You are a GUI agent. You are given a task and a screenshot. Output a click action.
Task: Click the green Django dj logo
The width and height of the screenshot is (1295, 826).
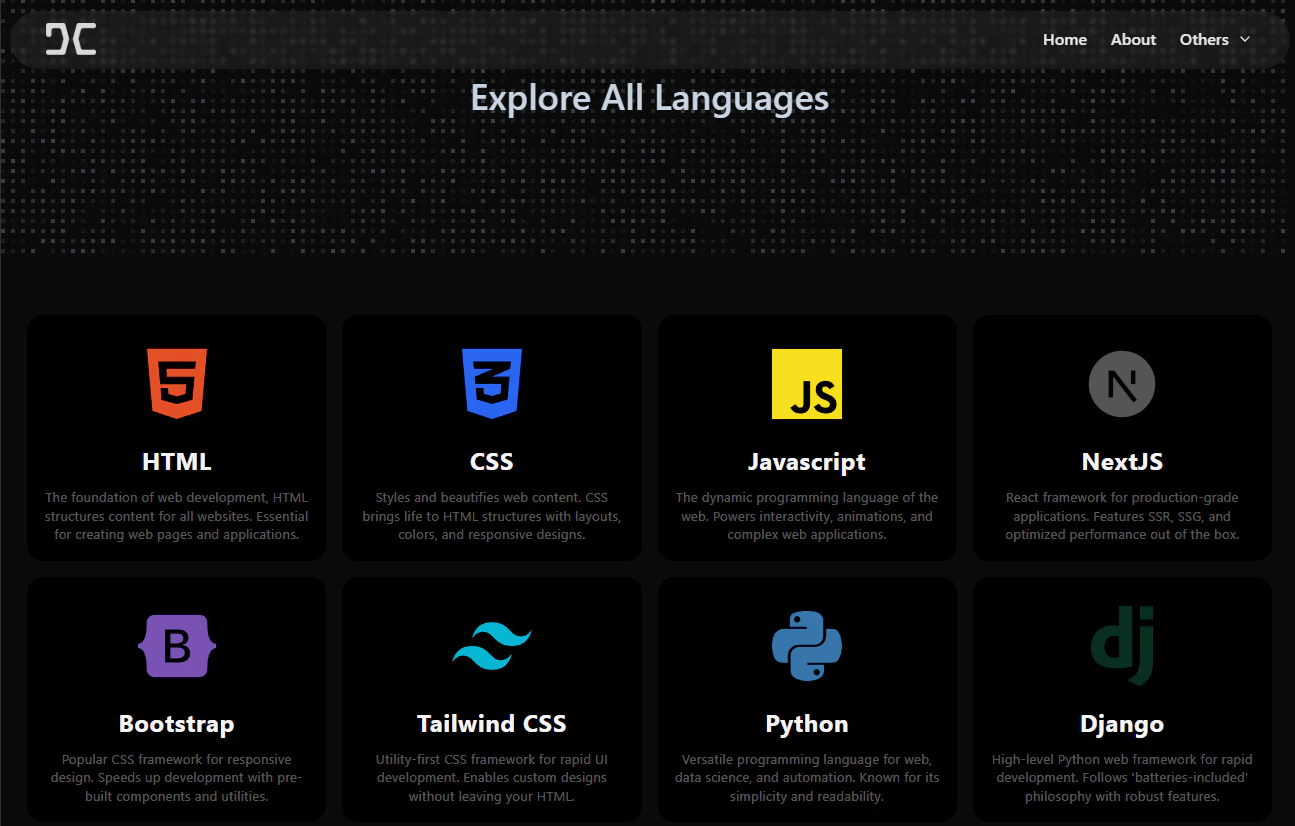pyautogui.click(x=1122, y=646)
